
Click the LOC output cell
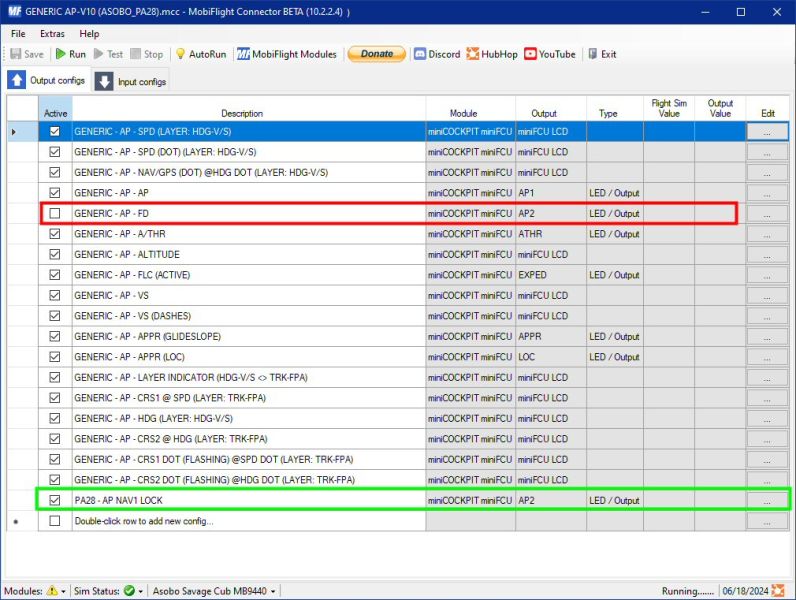[551, 357]
